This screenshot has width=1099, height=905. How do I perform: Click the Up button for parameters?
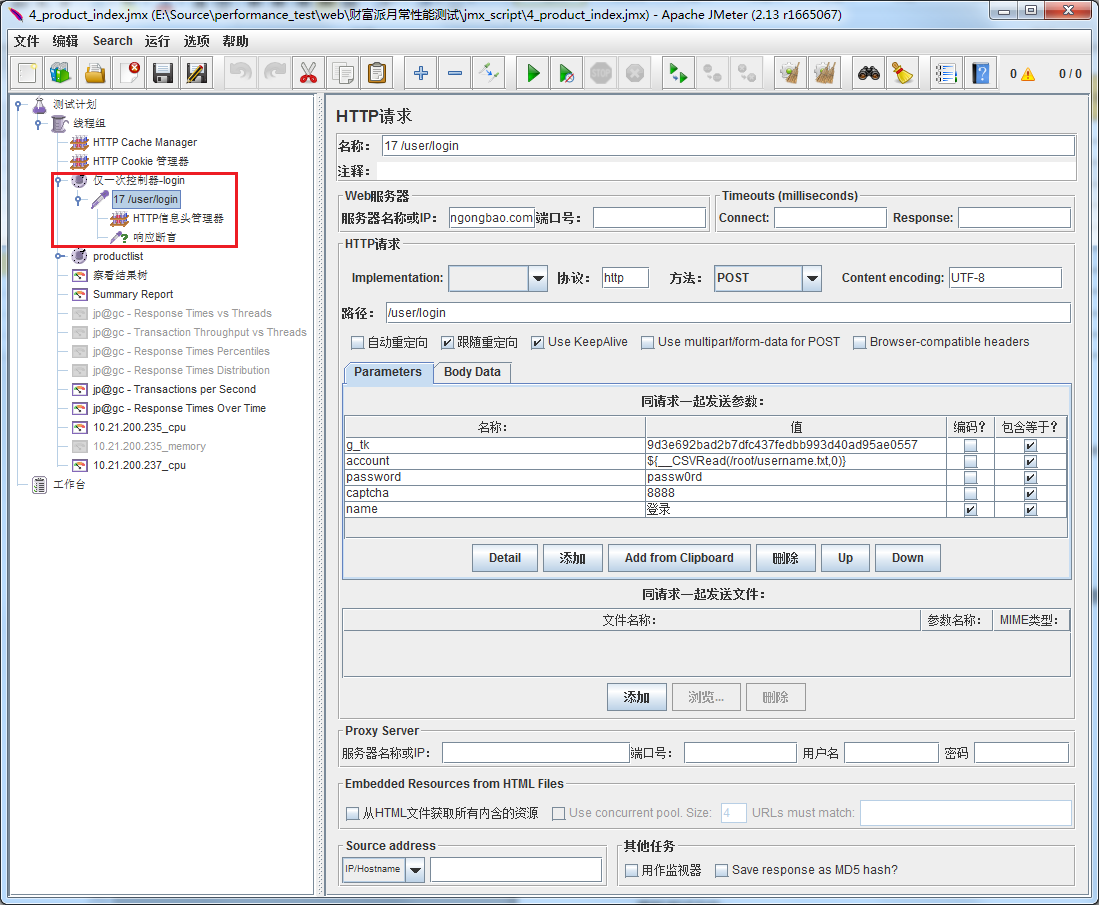click(845, 558)
